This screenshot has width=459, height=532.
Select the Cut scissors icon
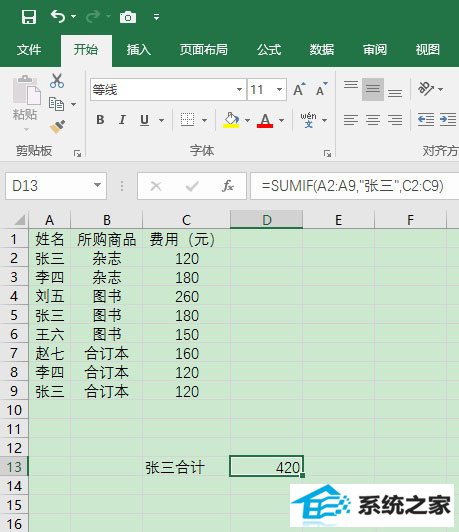pyautogui.click(x=57, y=81)
